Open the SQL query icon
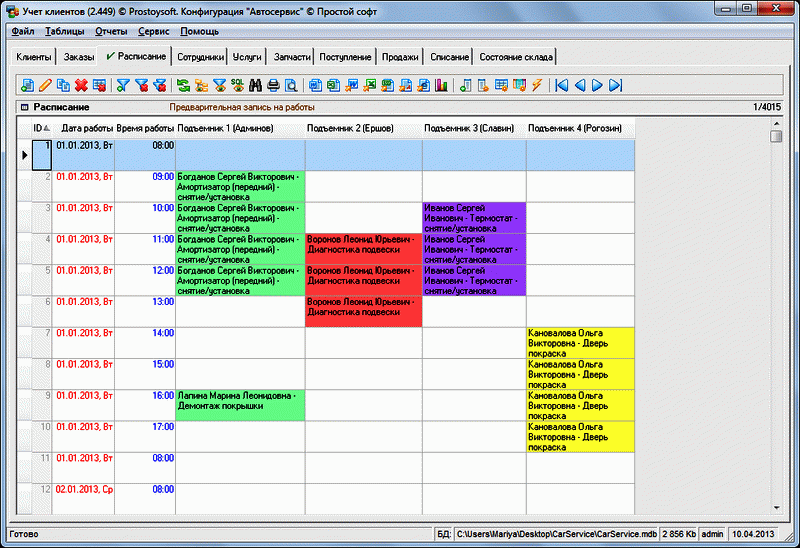Image resolution: width=800 pixels, height=548 pixels. click(237, 85)
